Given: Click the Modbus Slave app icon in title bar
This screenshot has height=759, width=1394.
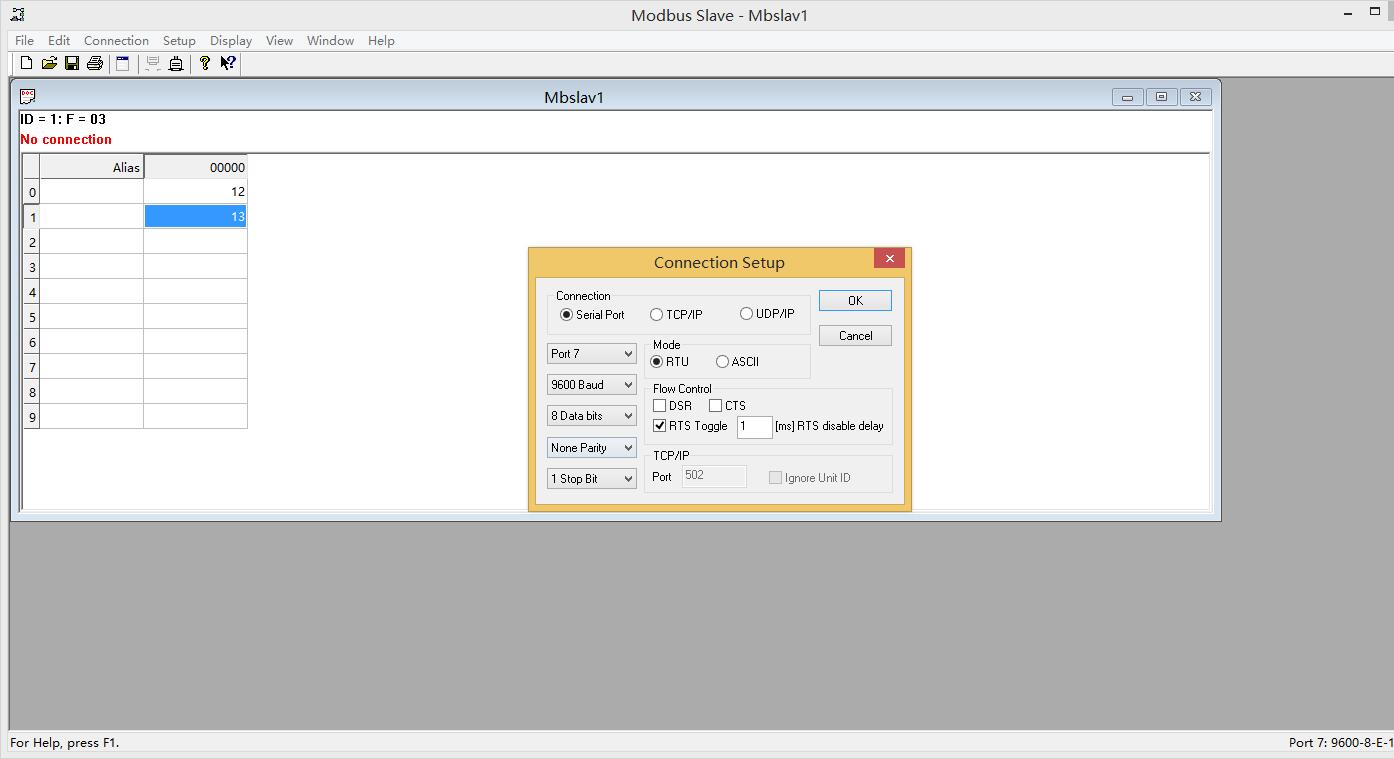Looking at the screenshot, I should tap(16, 14).
